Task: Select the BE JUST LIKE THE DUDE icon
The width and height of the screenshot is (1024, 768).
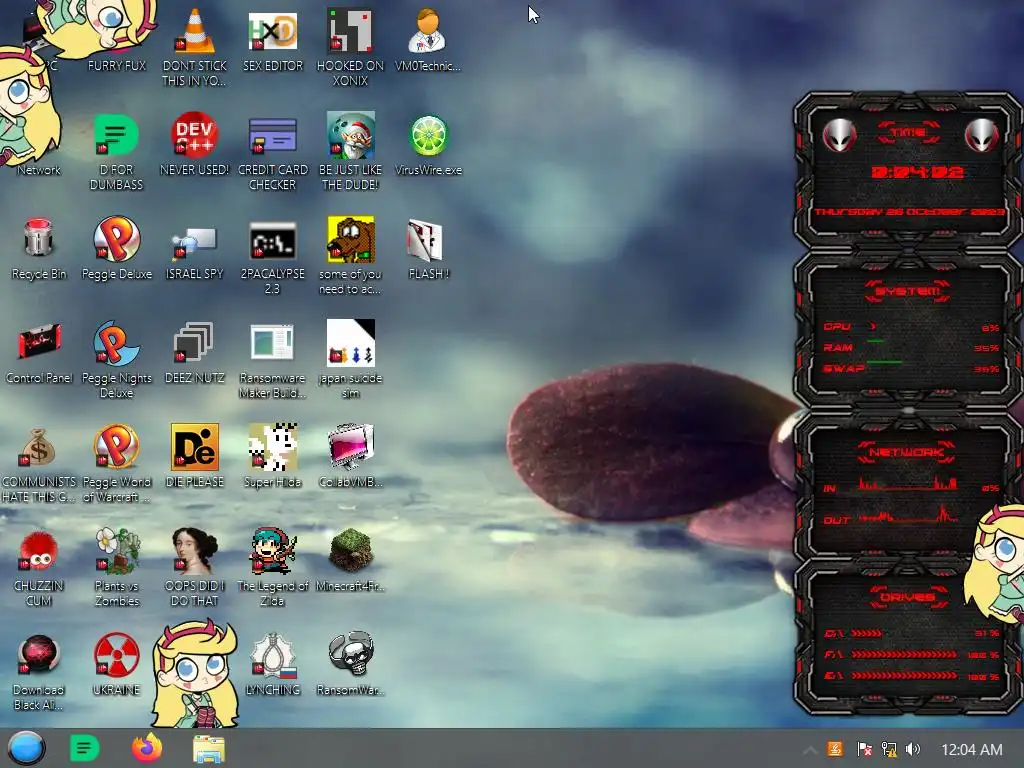Action: (x=351, y=152)
